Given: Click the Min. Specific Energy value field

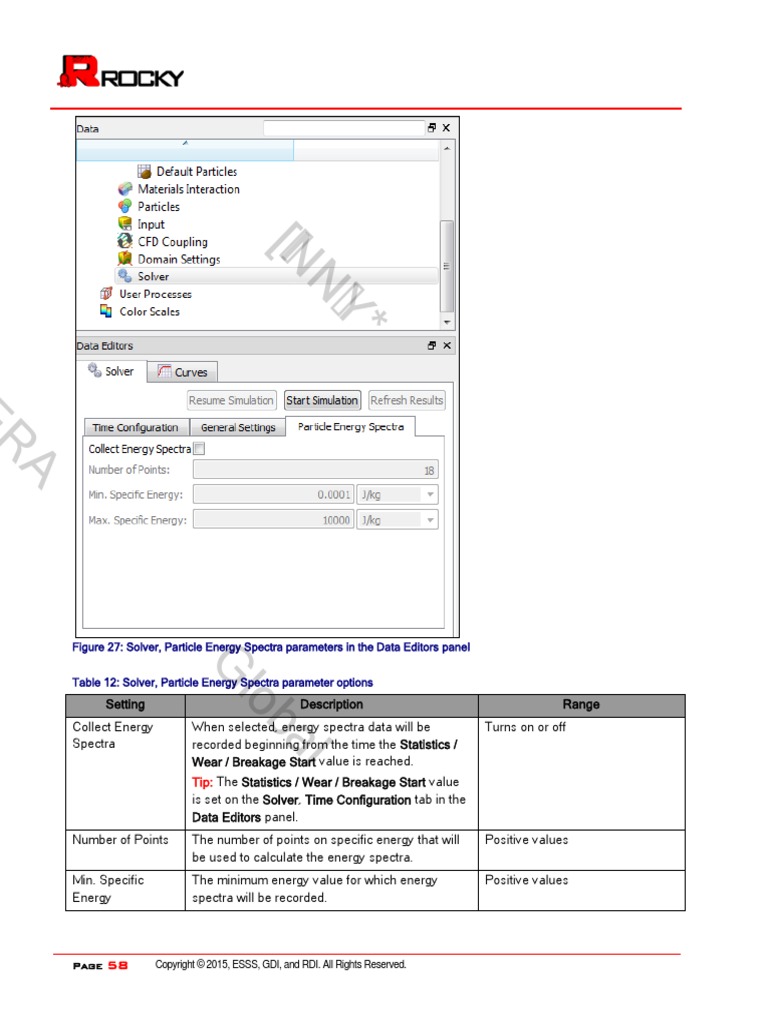Looking at the screenshot, I should [274, 495].
